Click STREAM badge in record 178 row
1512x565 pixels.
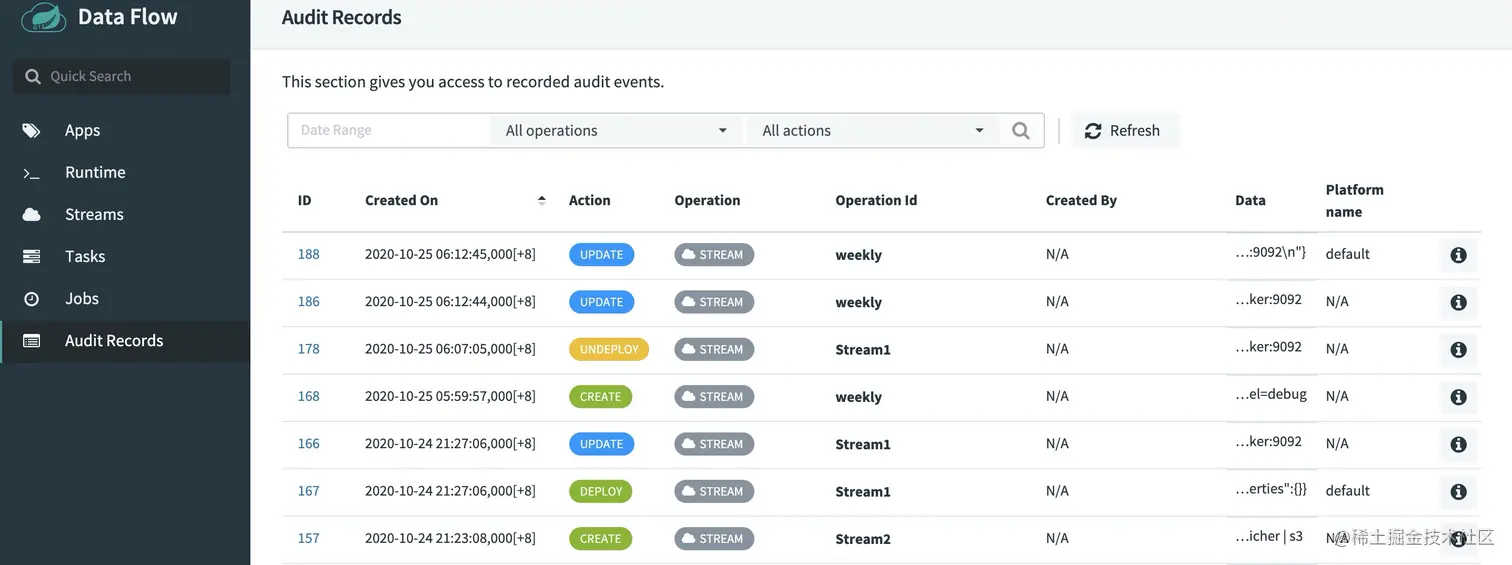click(714, 349)
